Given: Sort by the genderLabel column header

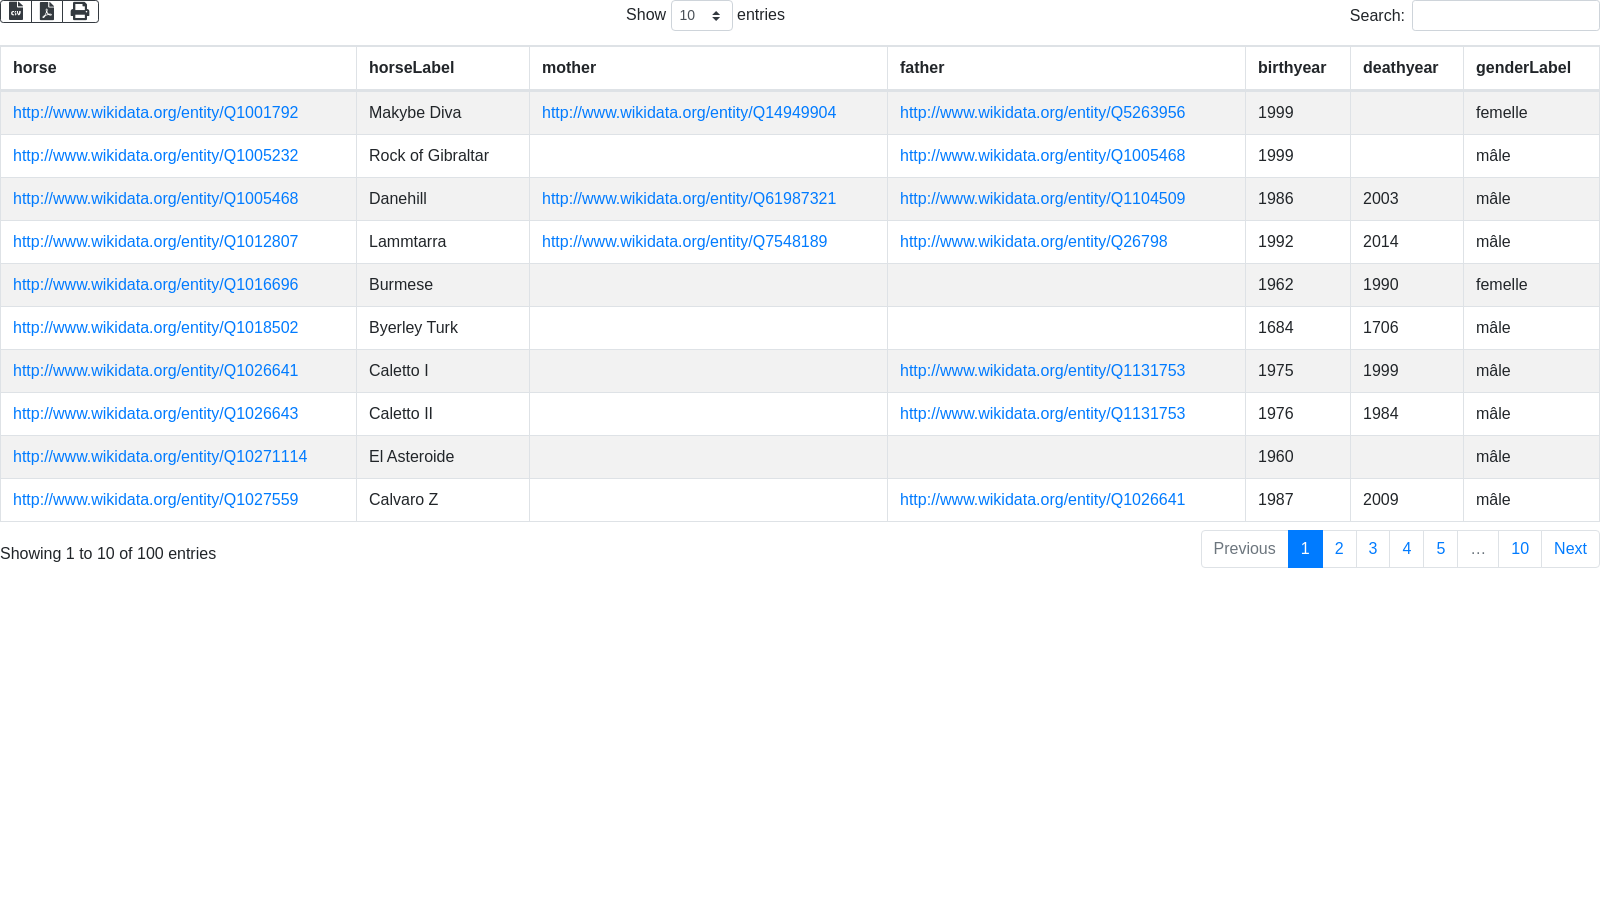Looking at the screenshot, I should click(x=1522, y=68).
